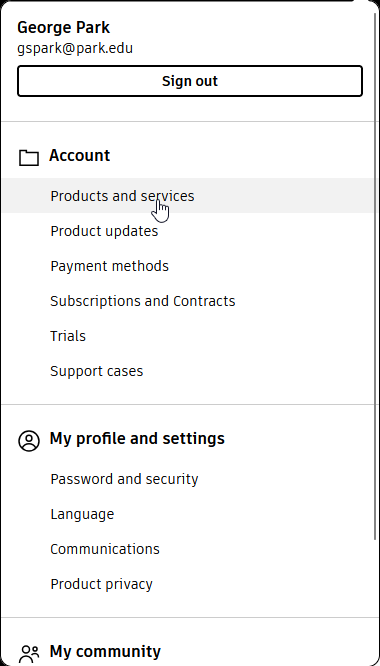
Task: Select the Trials menu entry
Action: pos(68,336)
